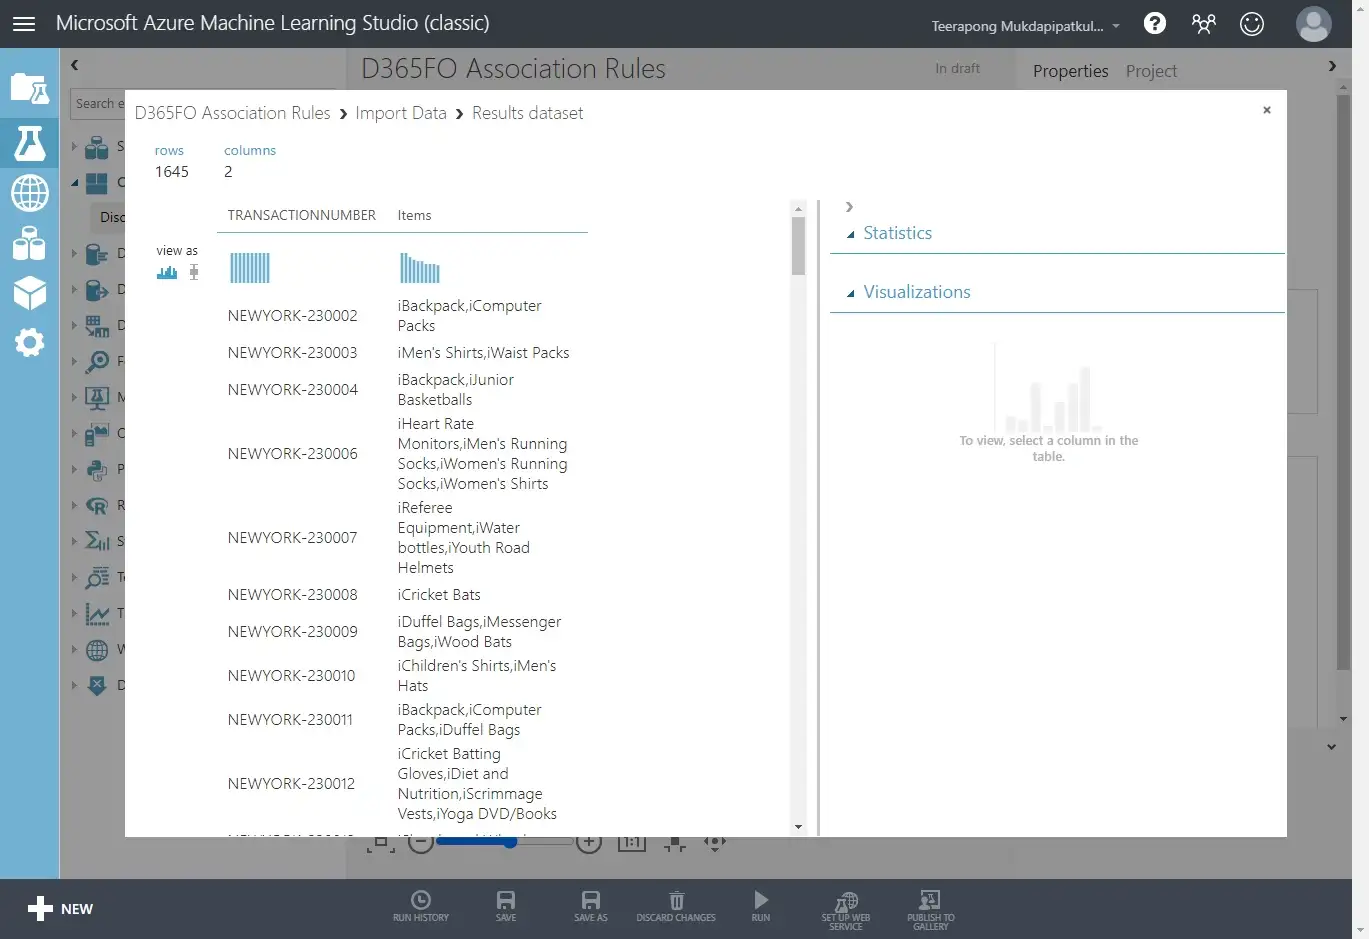Viewport: 1369px width, 939px height.
Task: Click the table scrollbar down arrow
Action: (798, 827)
